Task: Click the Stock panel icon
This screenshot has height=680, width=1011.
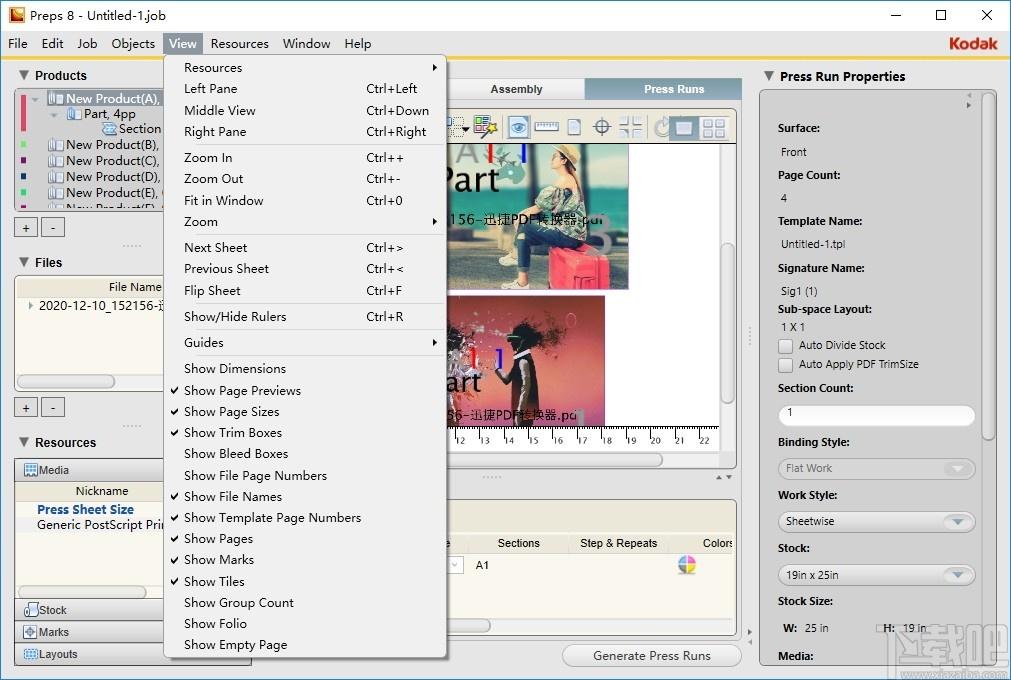Action: click(x=30, y=610)
